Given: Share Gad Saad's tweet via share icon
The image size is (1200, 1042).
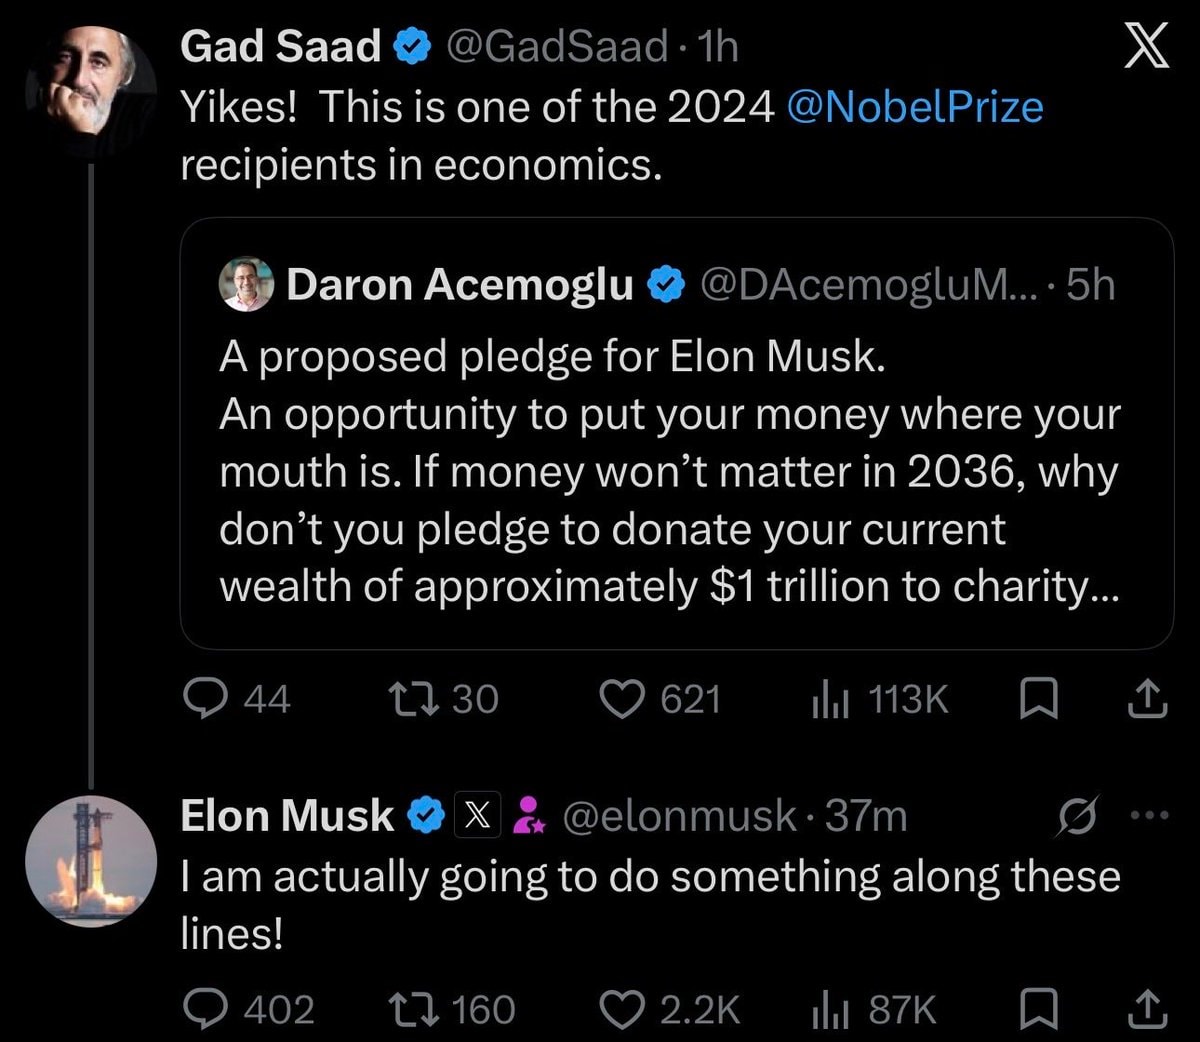Looking at the screenshot, I should (x=1147, y=699).
